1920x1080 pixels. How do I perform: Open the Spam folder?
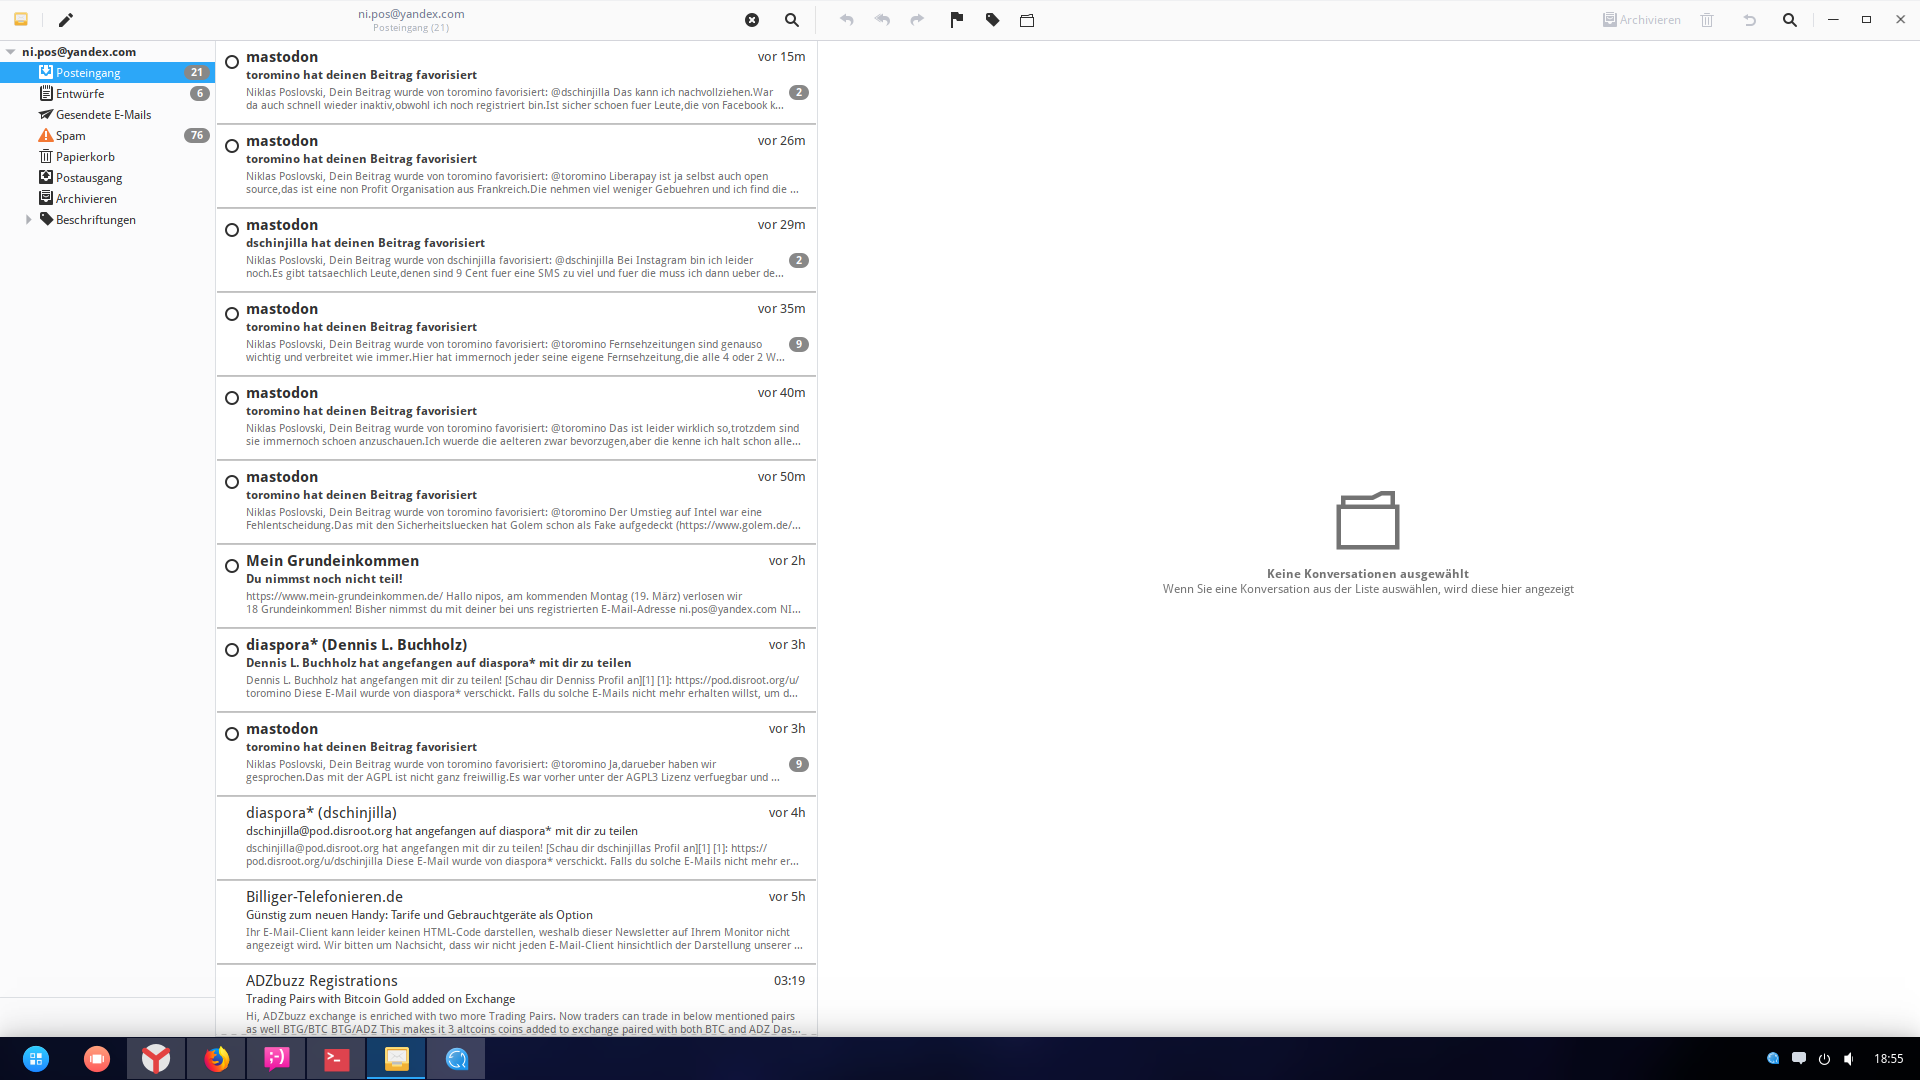pyautogui.click(x=70, y=136)
